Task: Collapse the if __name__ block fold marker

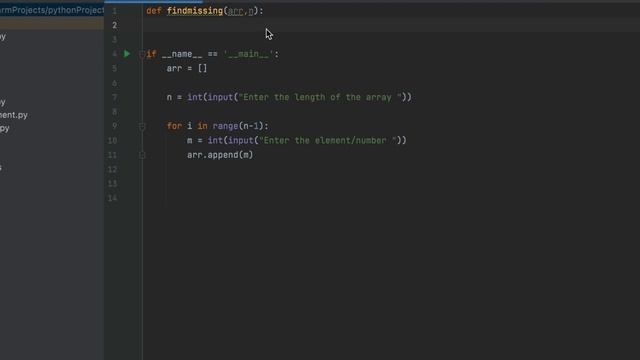Action: (142, 54)
